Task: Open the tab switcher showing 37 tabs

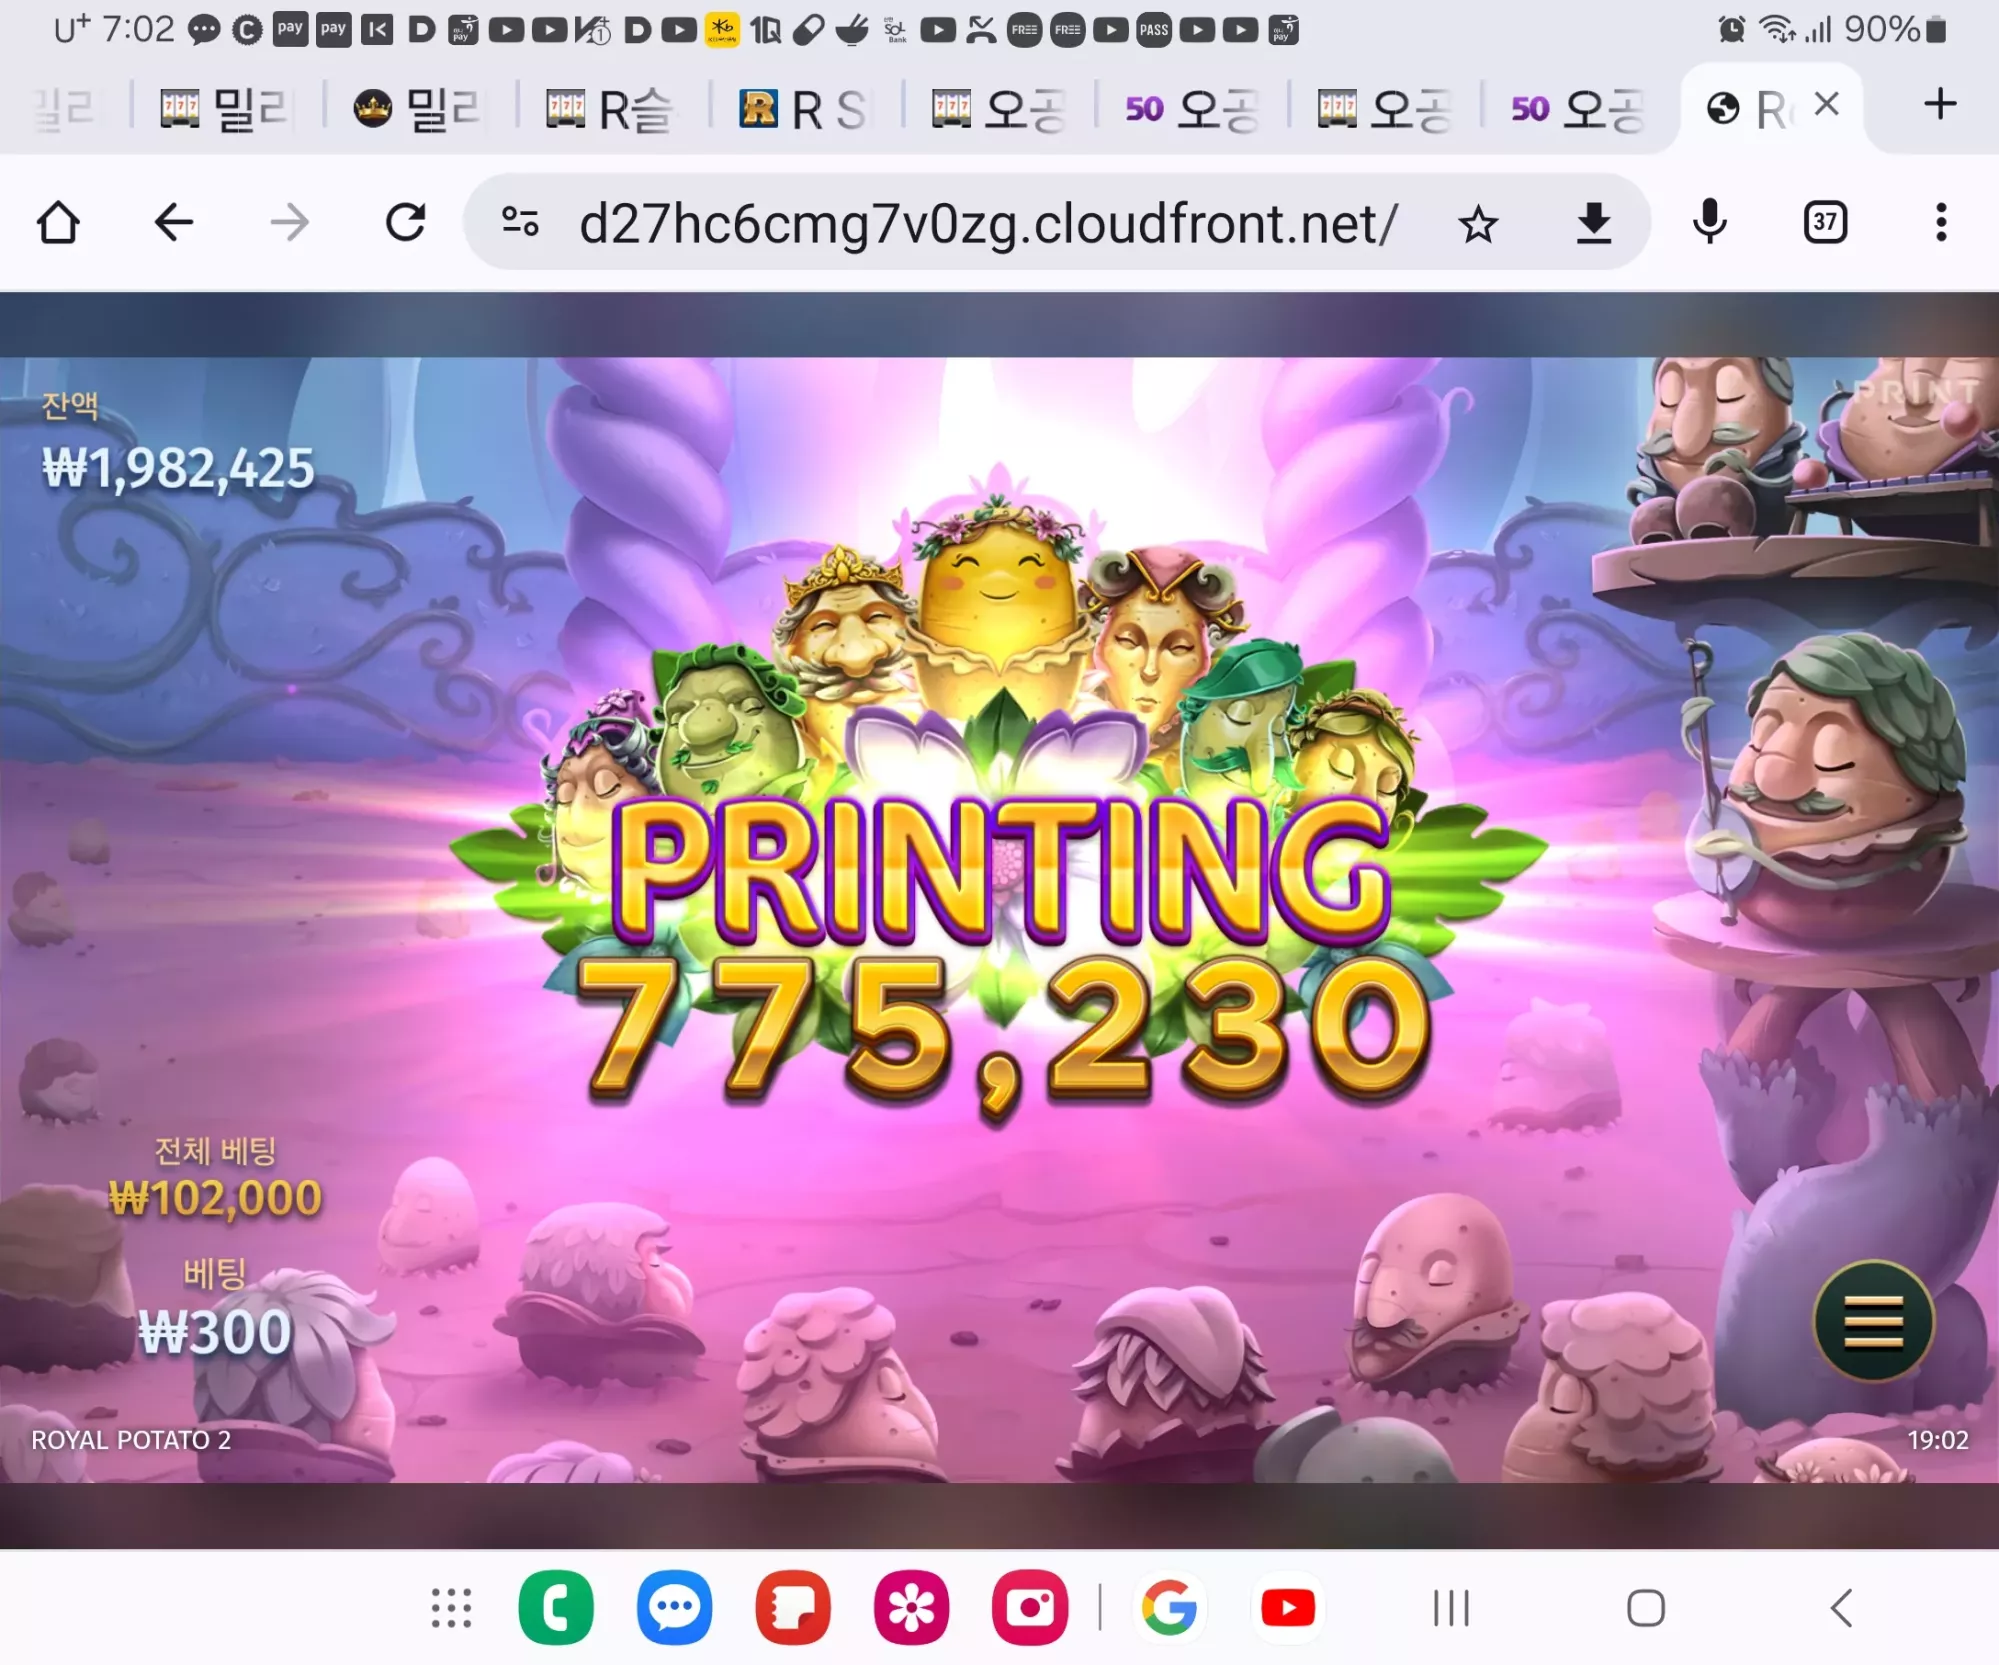Action: pos(1825,222)
